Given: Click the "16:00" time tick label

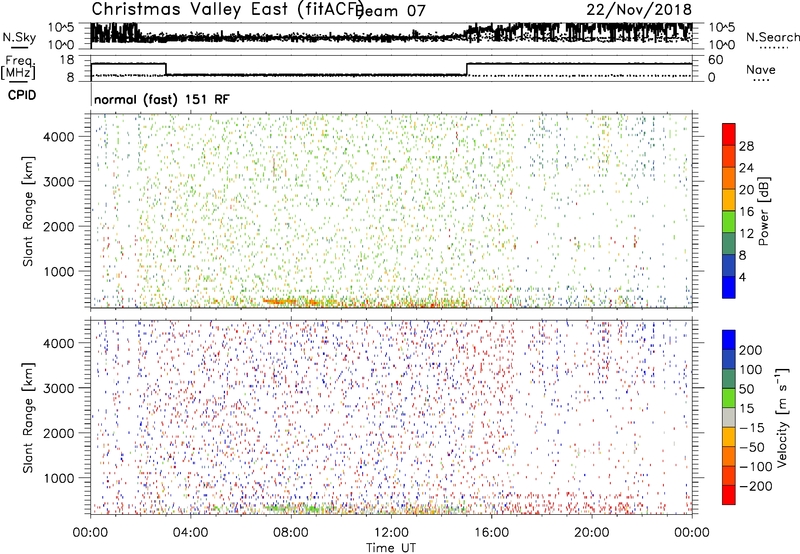Looking at the screenshot, I should click(x=491, y=533).
